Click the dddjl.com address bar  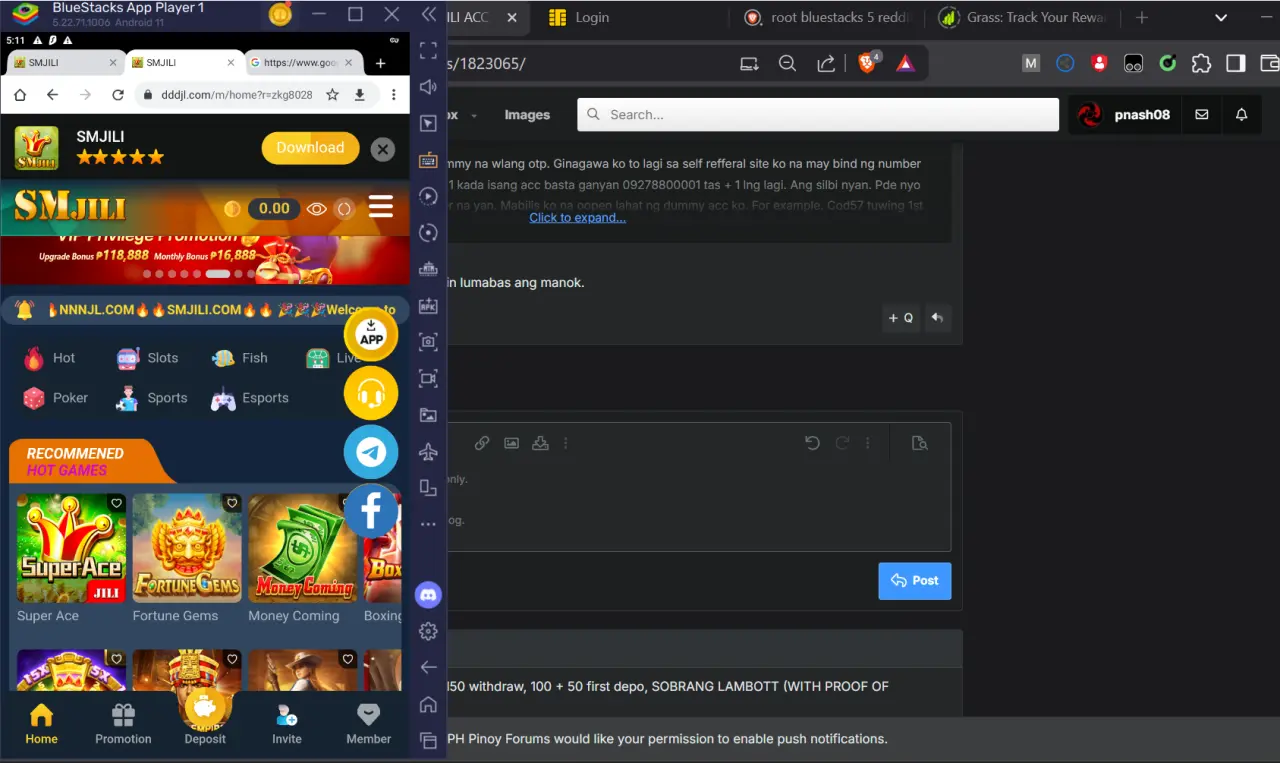pyautogui.click(x=236, y=95)
